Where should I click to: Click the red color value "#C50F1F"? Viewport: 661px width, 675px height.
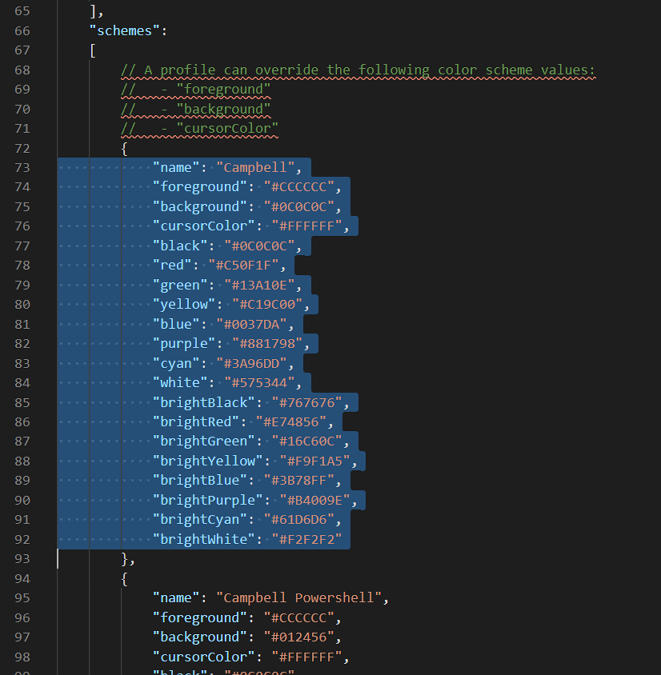(247, 265)
